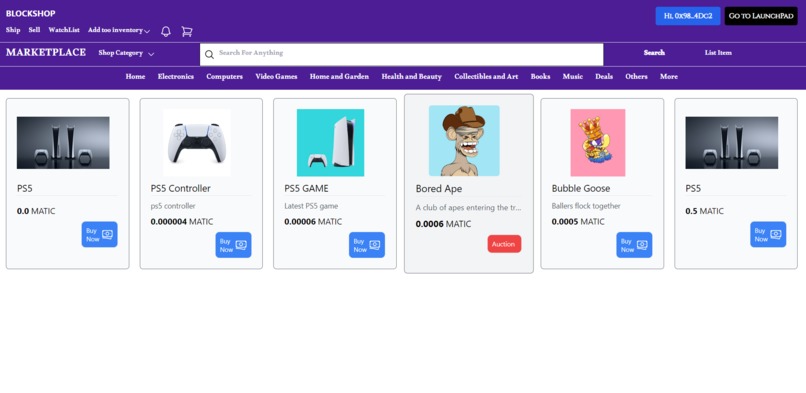Open the Bored Ape NFT image
Screen dimensions: 806x393
click(x=464, y=141)
